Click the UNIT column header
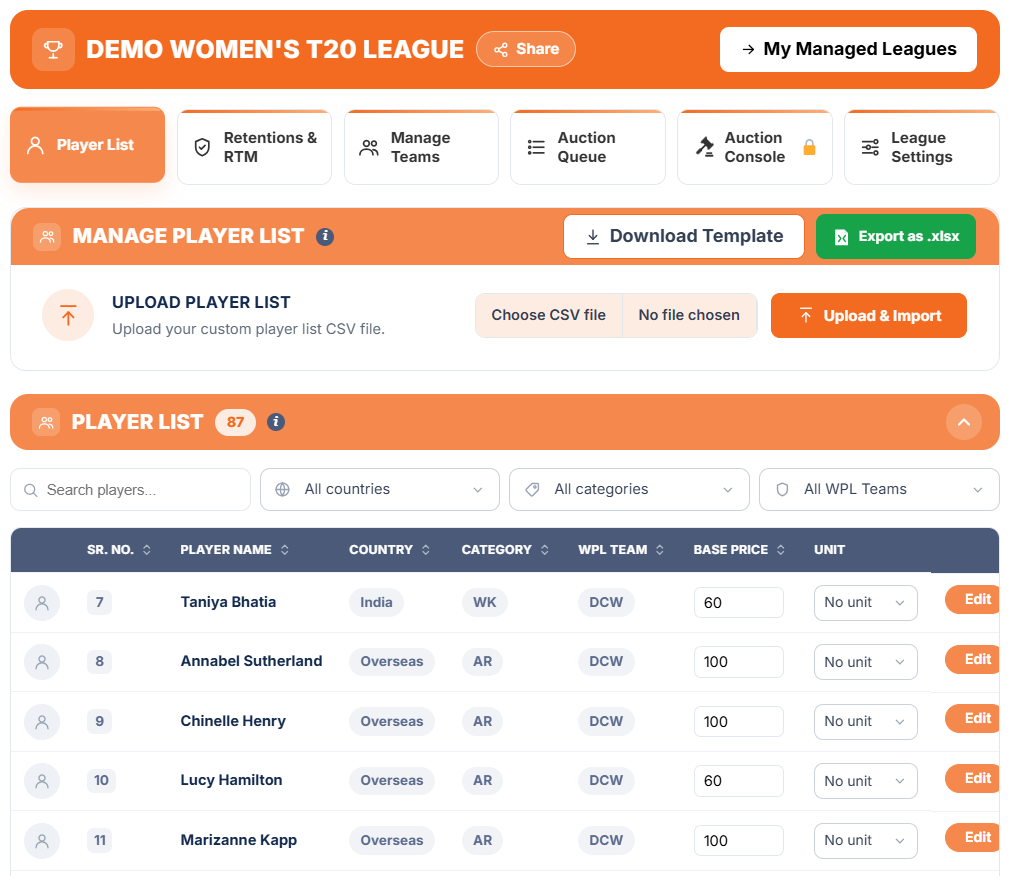 829,549
